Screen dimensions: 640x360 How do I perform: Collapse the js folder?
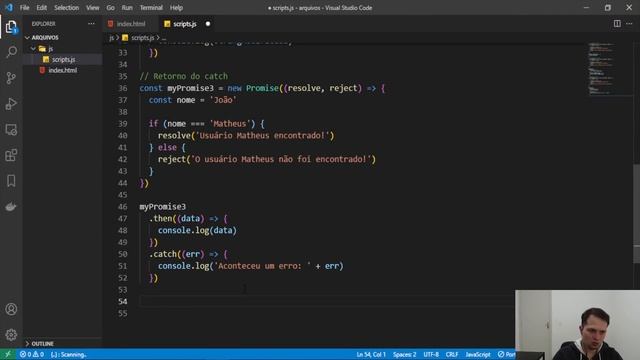33,49
